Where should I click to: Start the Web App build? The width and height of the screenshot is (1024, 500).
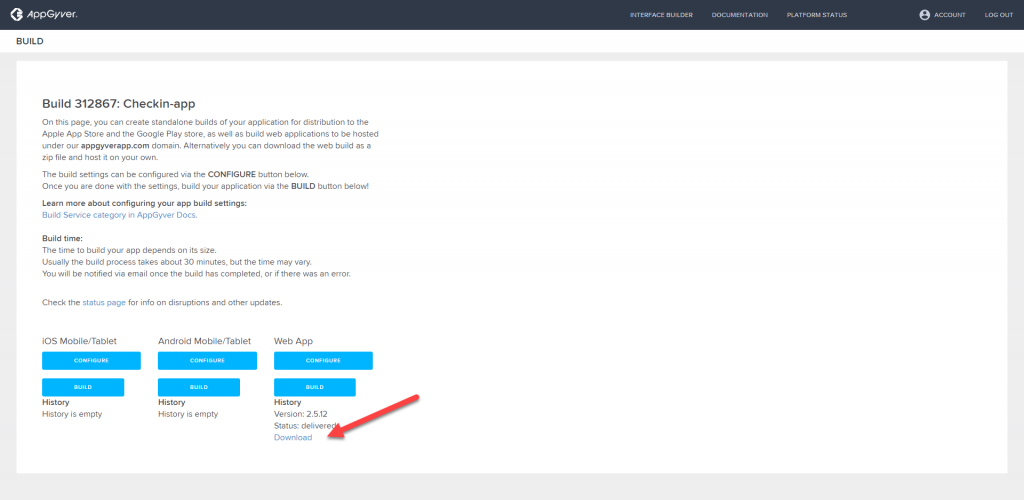315,387
